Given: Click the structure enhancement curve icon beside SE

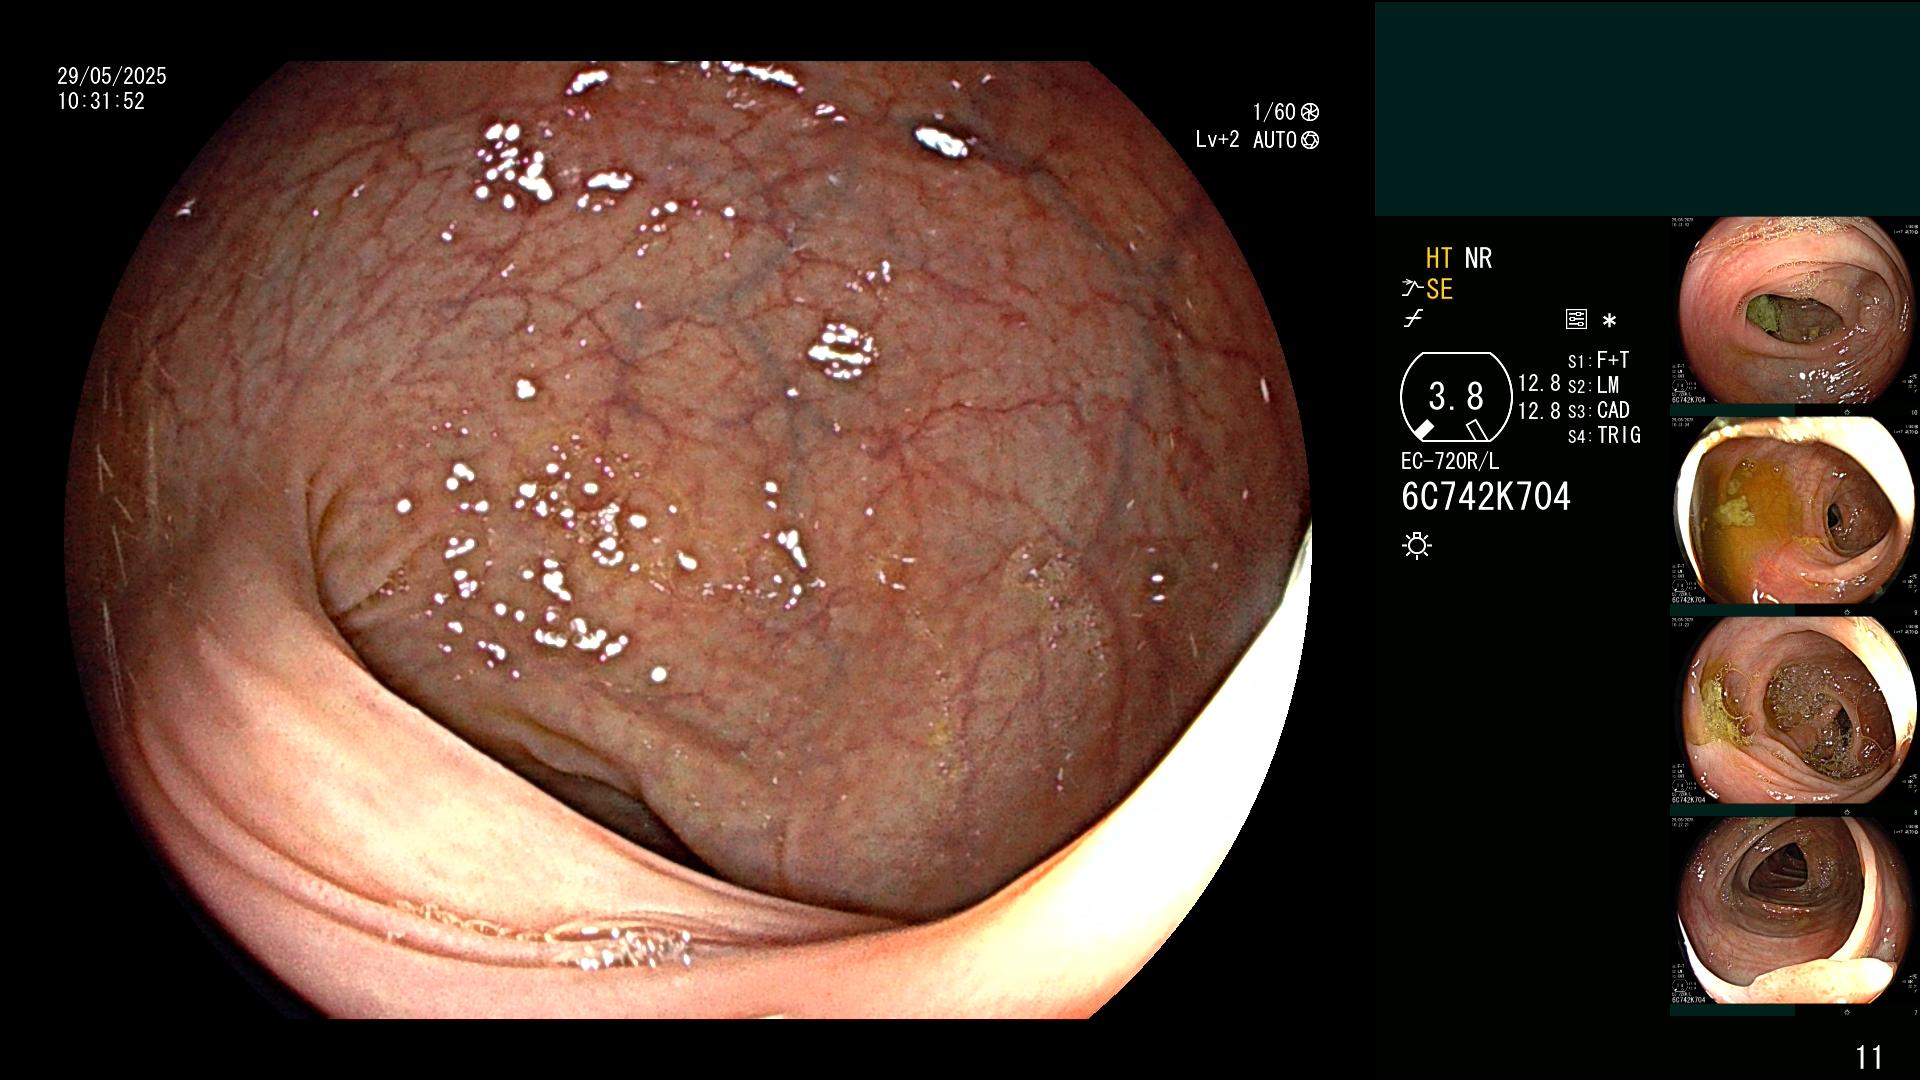Looking at the screenshot, I should [1411, 289].
